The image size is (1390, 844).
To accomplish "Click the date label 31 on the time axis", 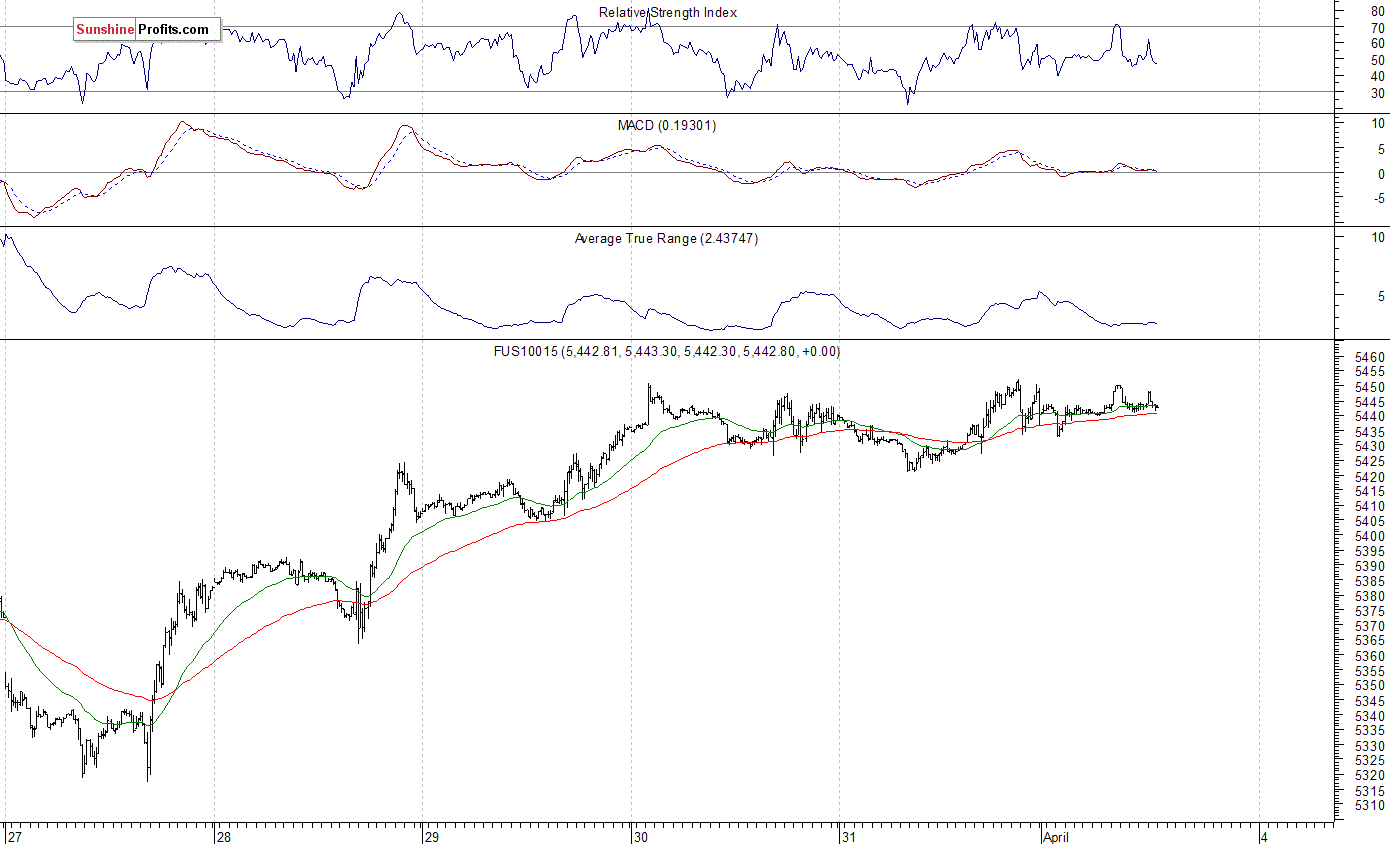I will [848, 837].
